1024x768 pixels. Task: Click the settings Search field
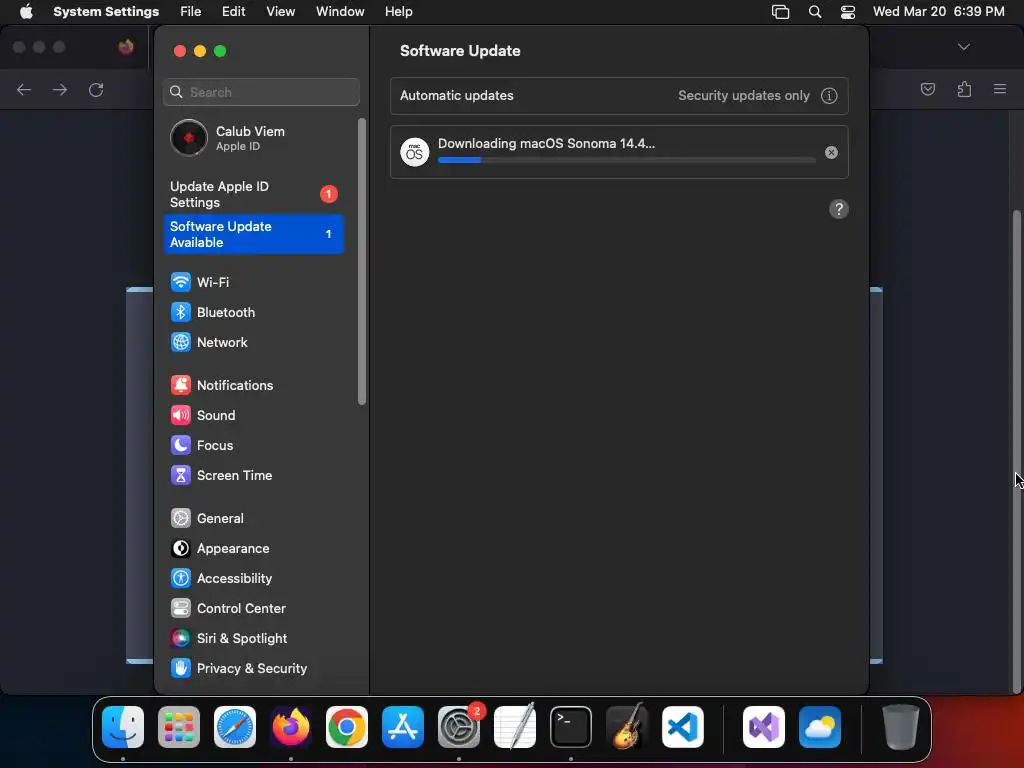[x=261, y=92]
